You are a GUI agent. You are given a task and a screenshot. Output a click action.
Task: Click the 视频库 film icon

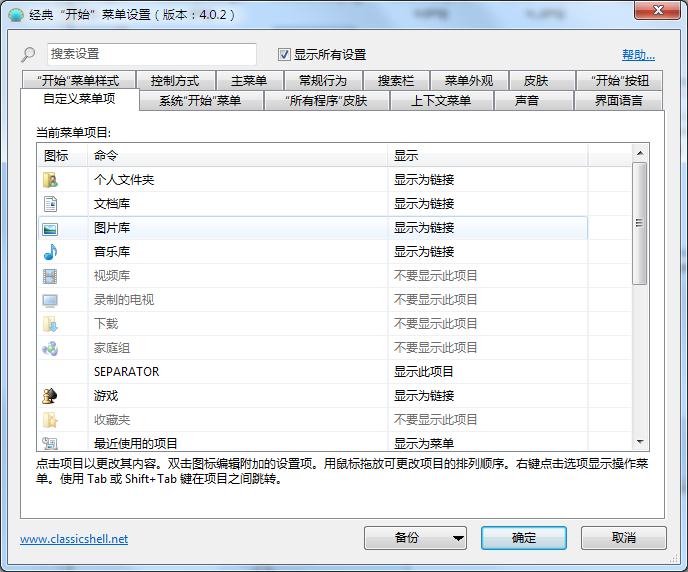50,276
